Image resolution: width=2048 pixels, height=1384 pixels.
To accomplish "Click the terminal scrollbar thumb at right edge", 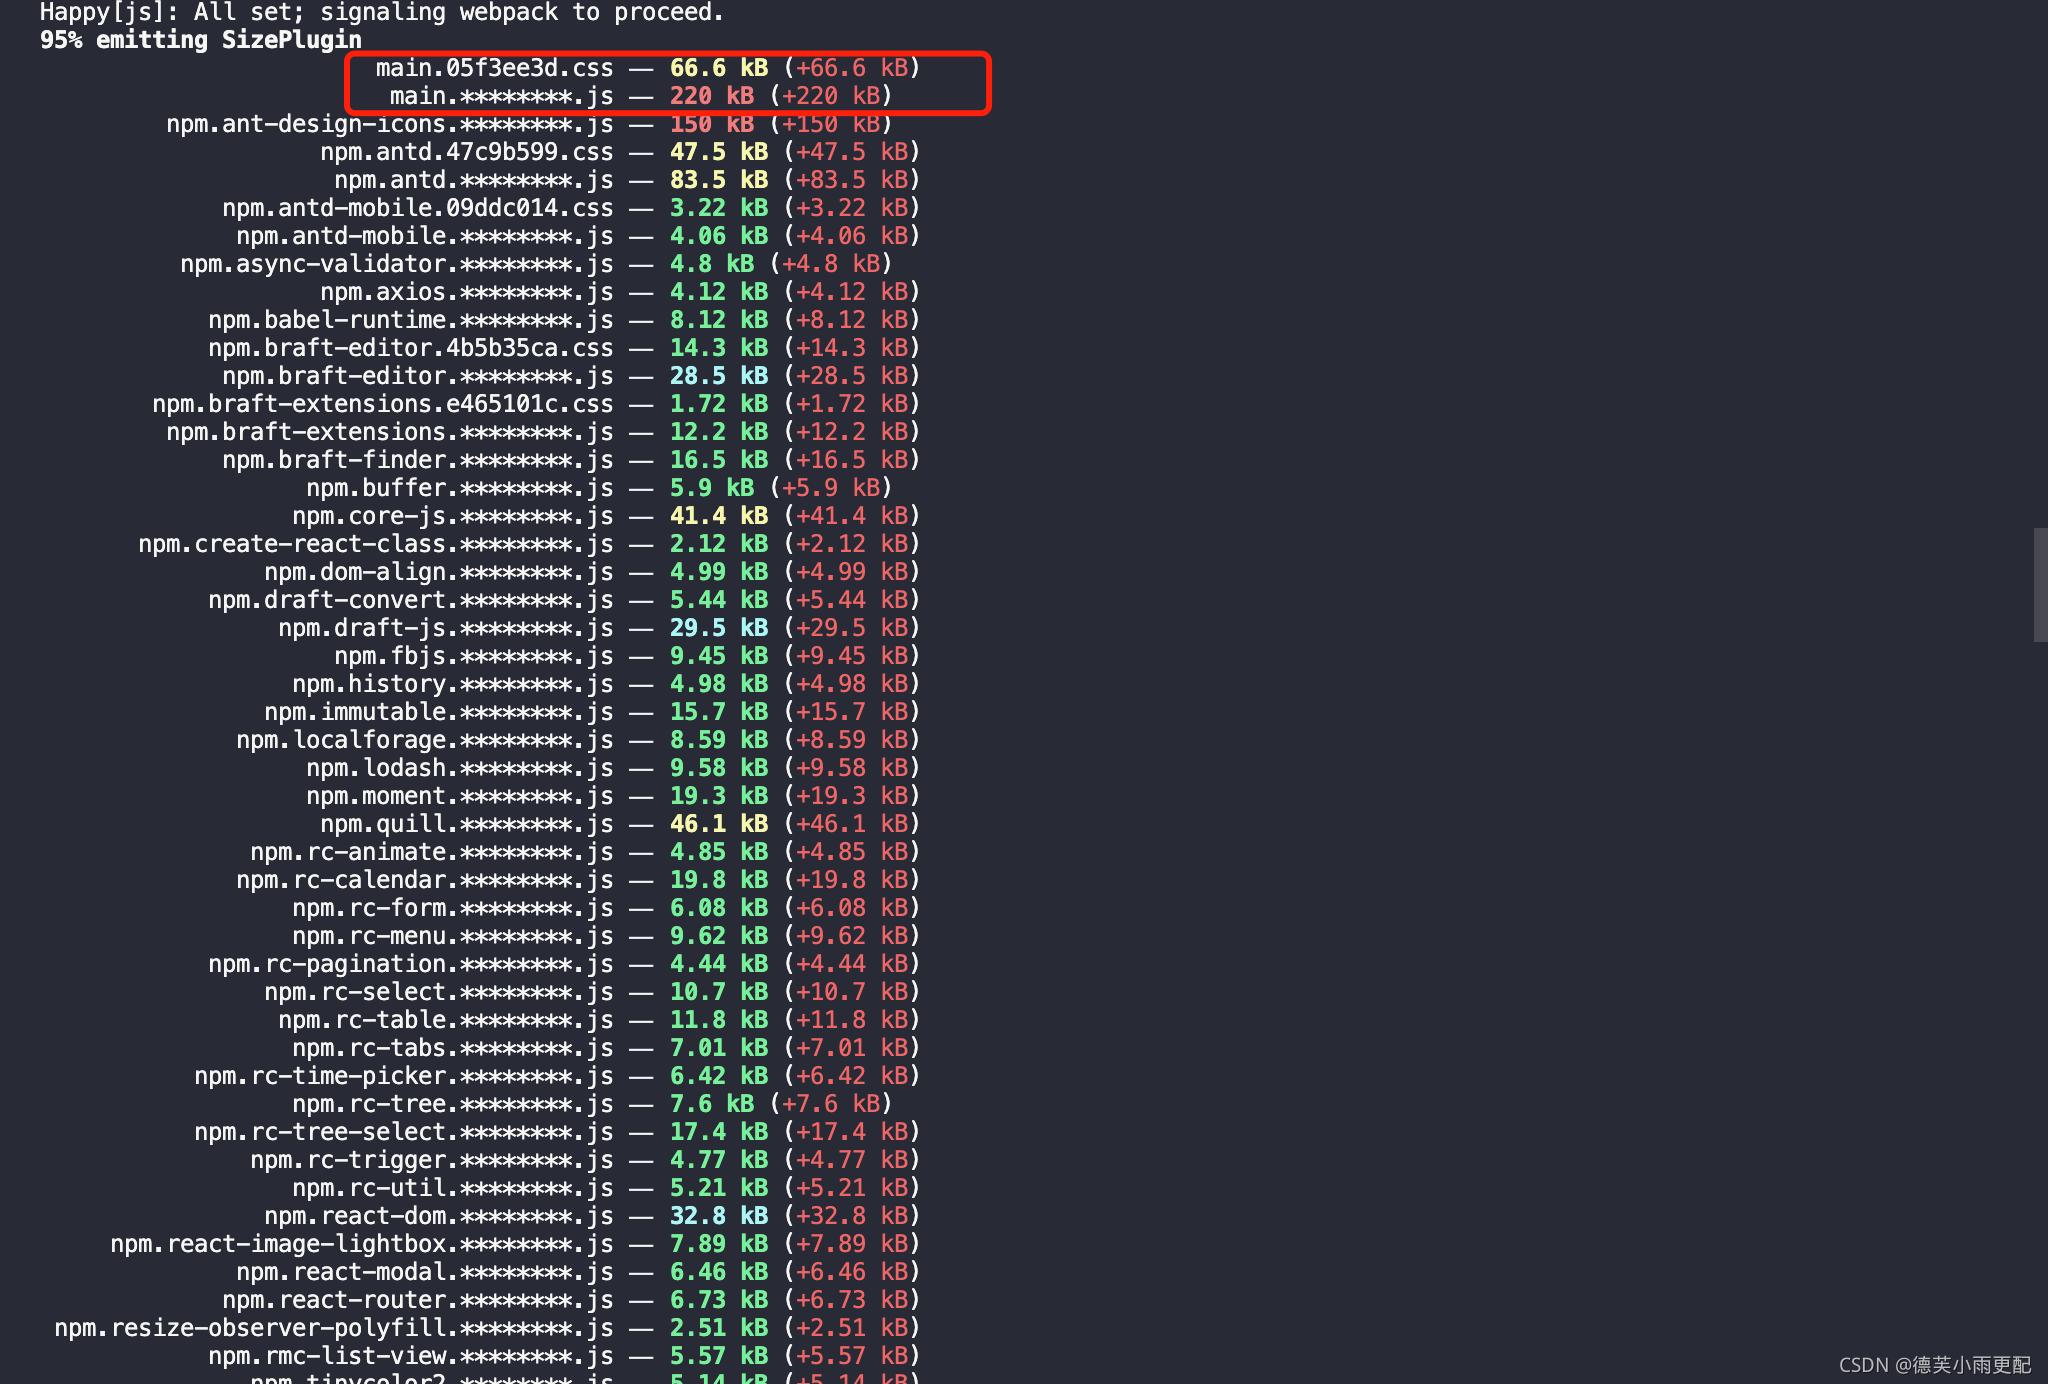I will tap(2040, 585).
